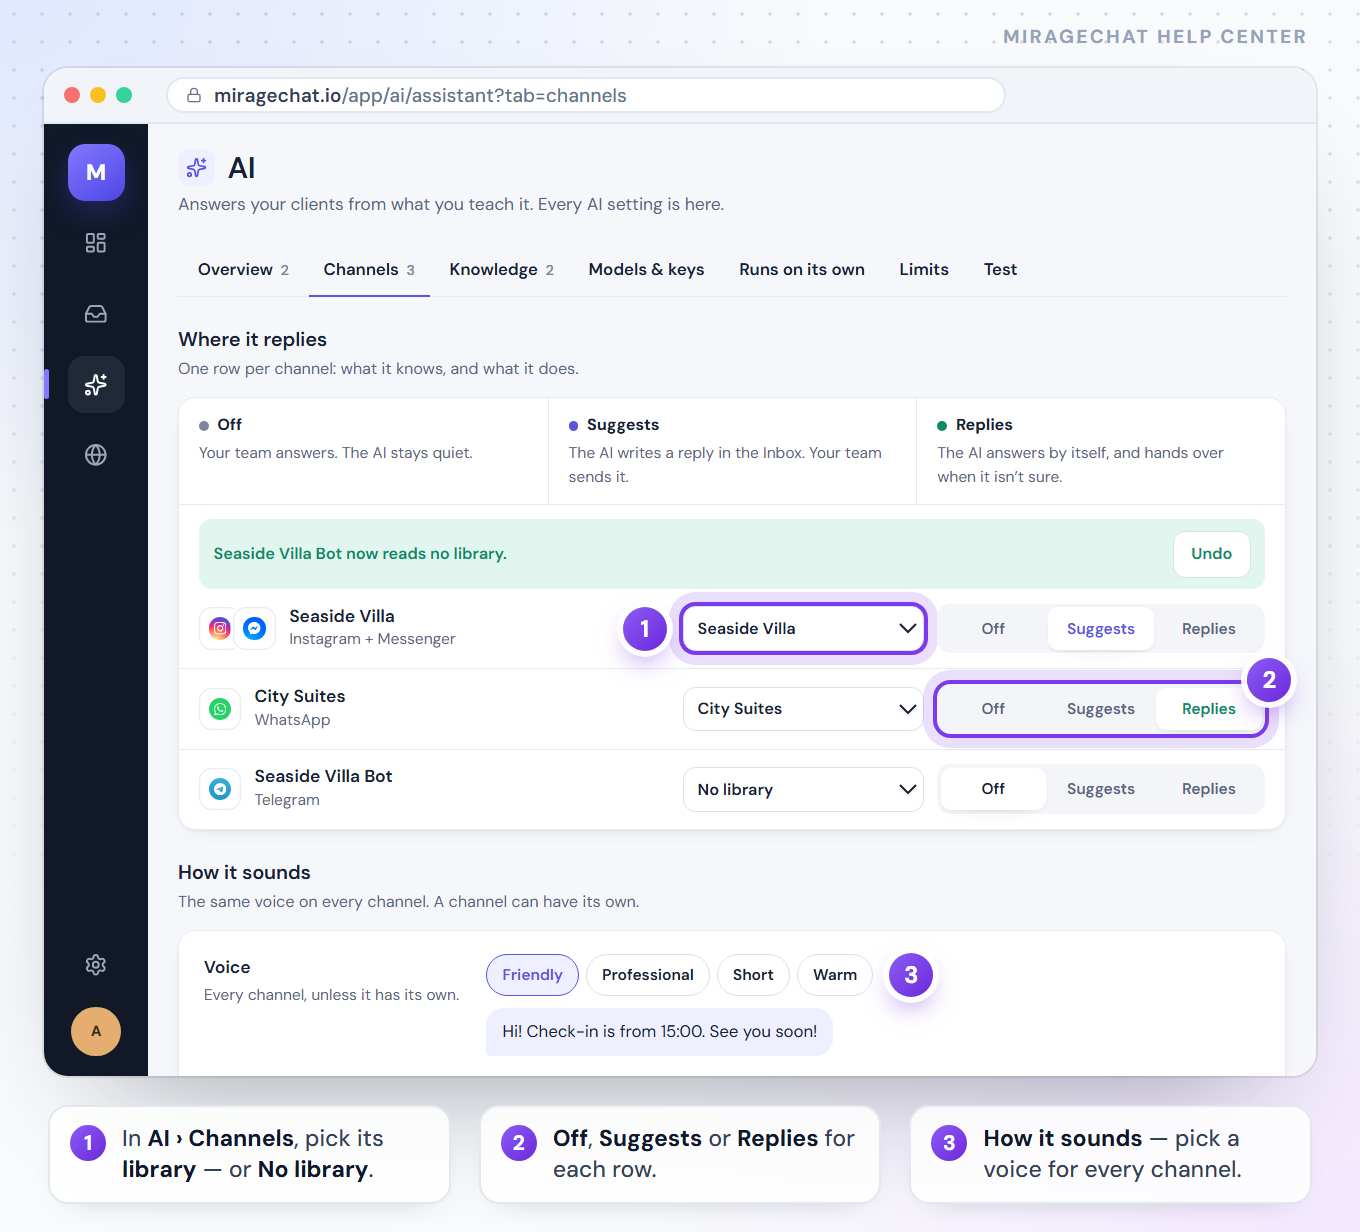The height and width of the screenshot is (1232, 1360).
Task: Select the AI sparkle icon in sidebar
Action: (x=96, y=384)
